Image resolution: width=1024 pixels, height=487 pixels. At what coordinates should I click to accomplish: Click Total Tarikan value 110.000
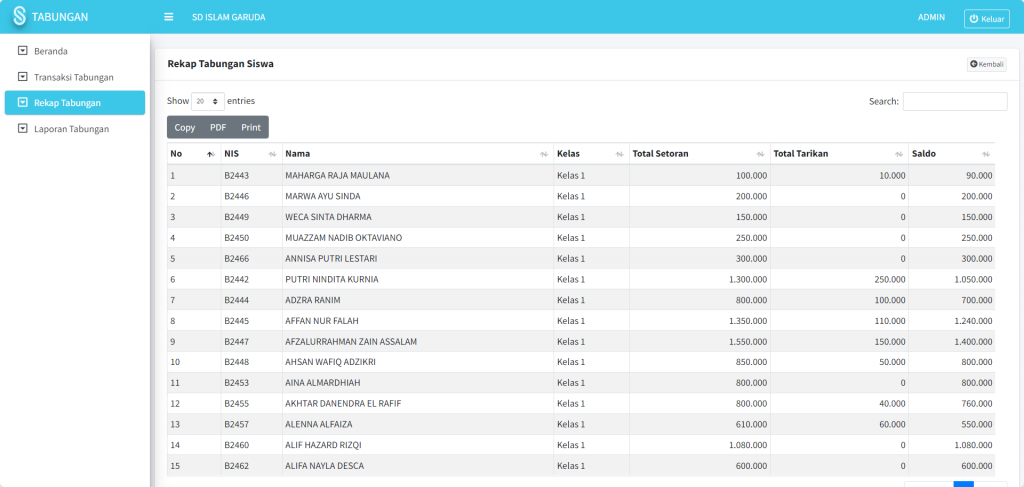(890, 321)
